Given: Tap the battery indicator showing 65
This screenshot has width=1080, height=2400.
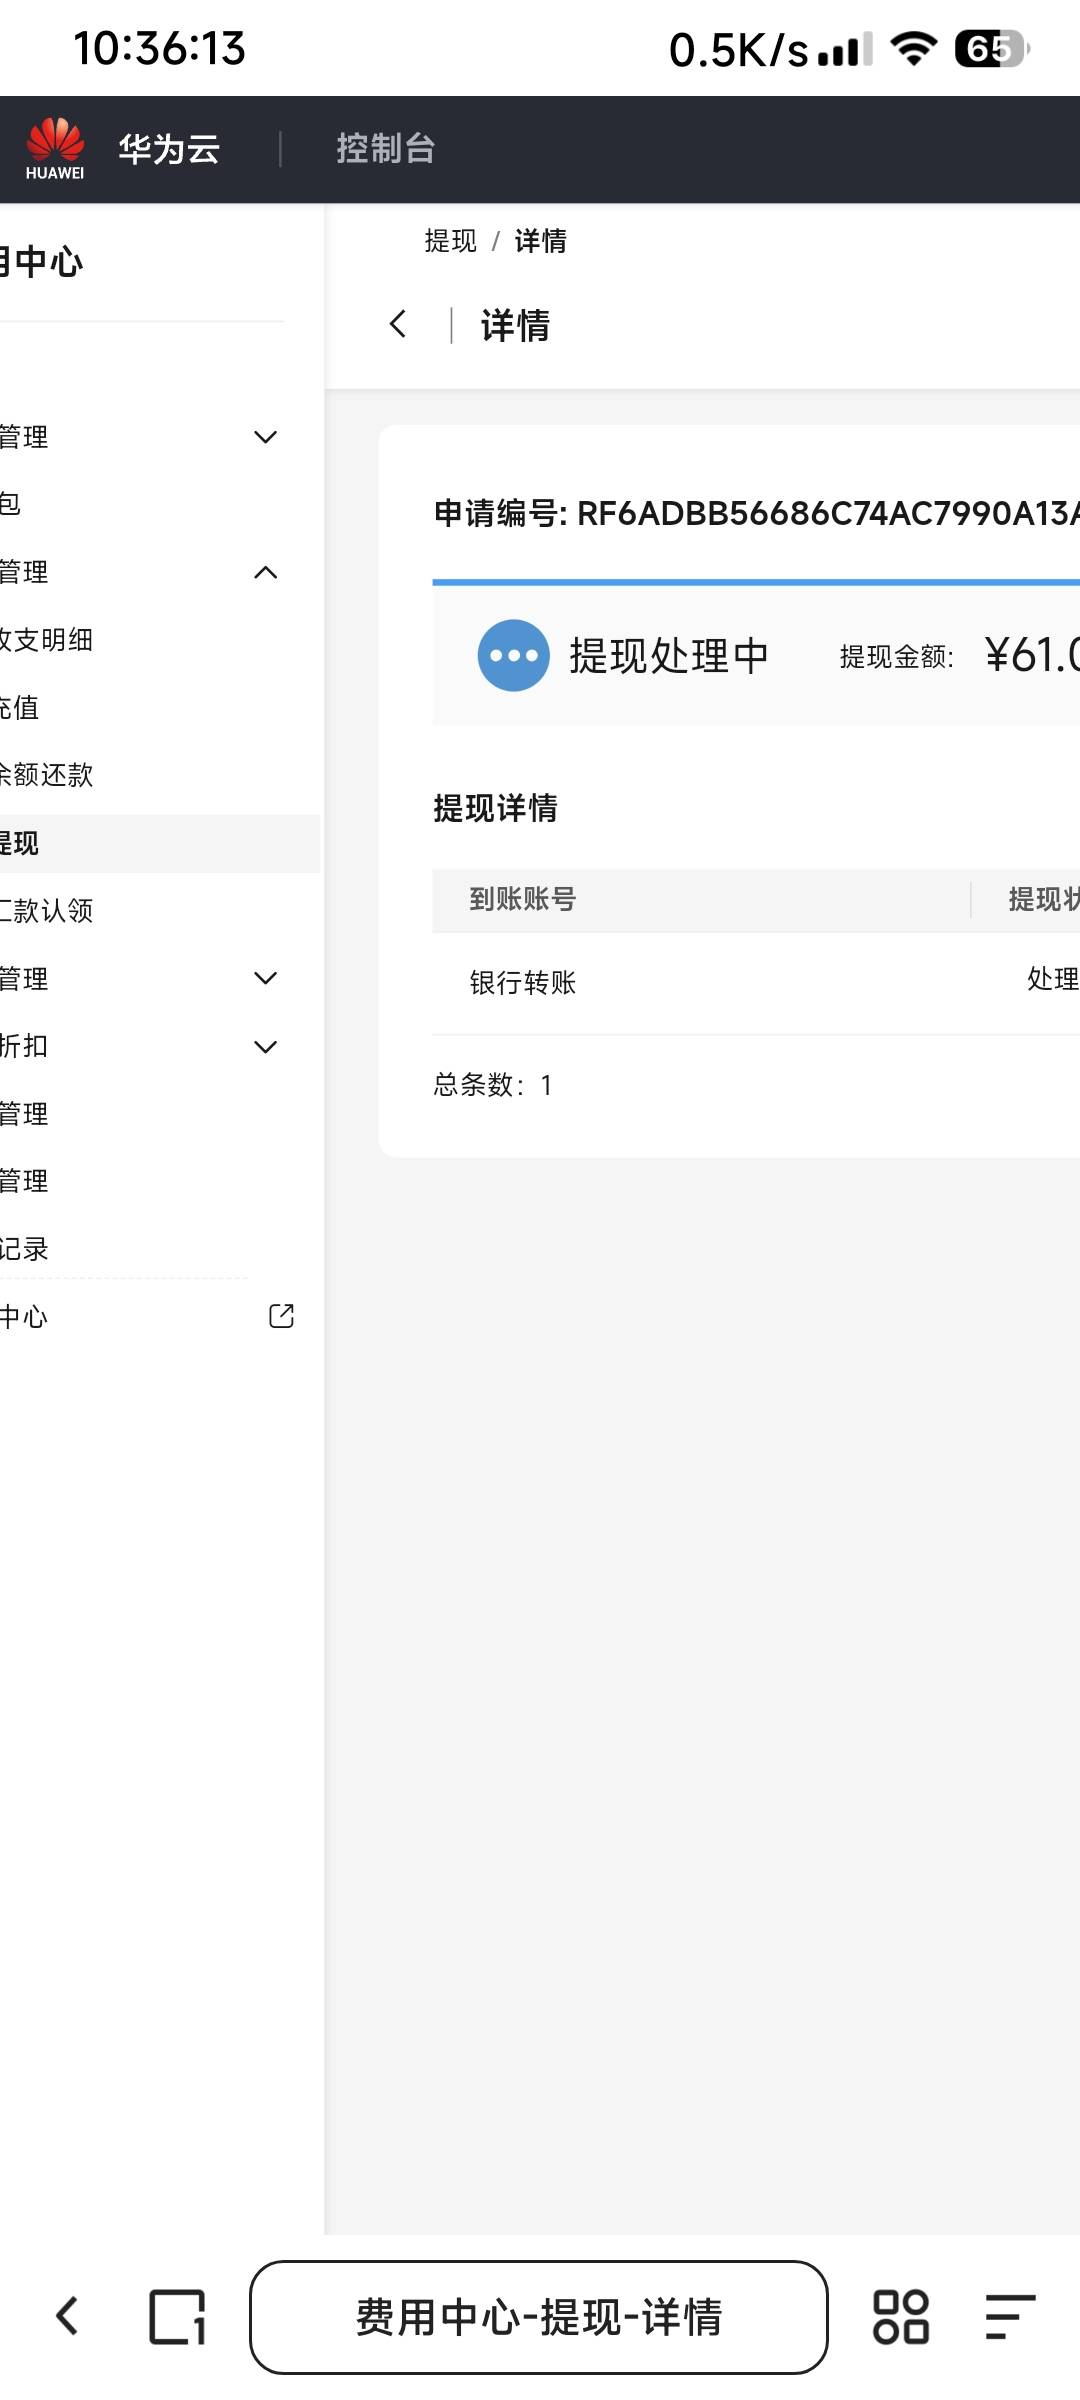Looking at the screenshot, I should coord(992,49).
